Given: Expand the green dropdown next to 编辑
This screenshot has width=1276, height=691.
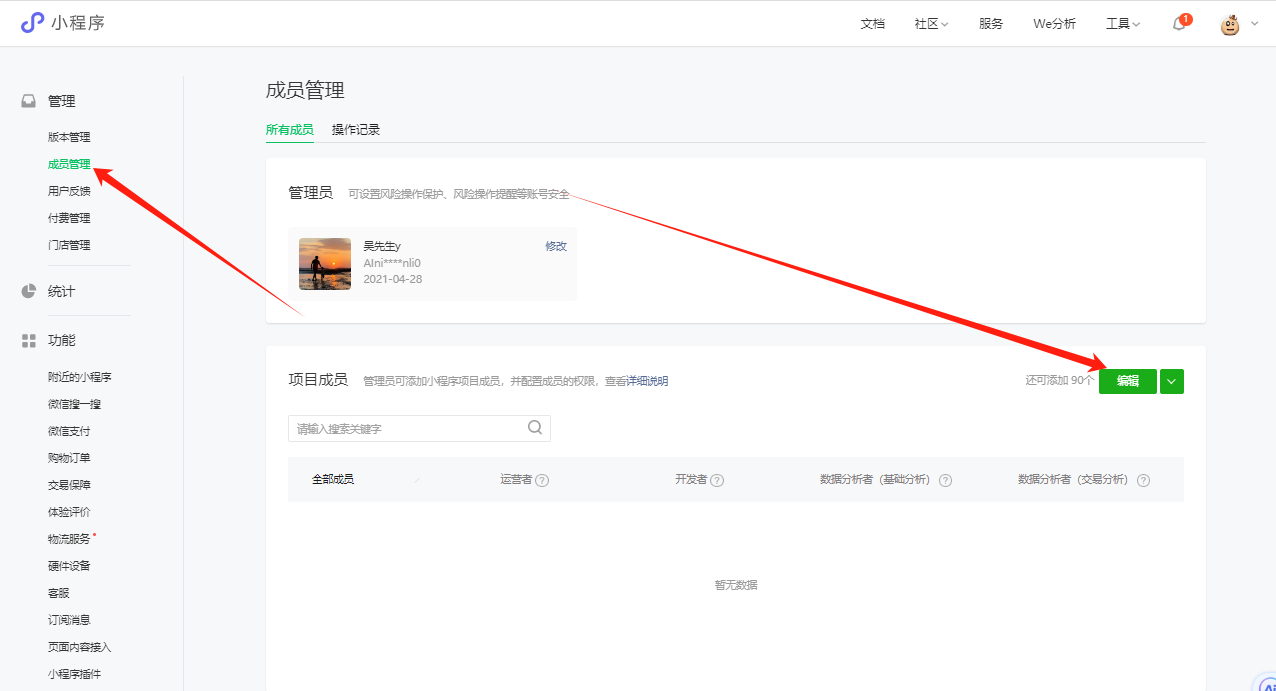Looking at the screenshot, I should point(1172,381).
